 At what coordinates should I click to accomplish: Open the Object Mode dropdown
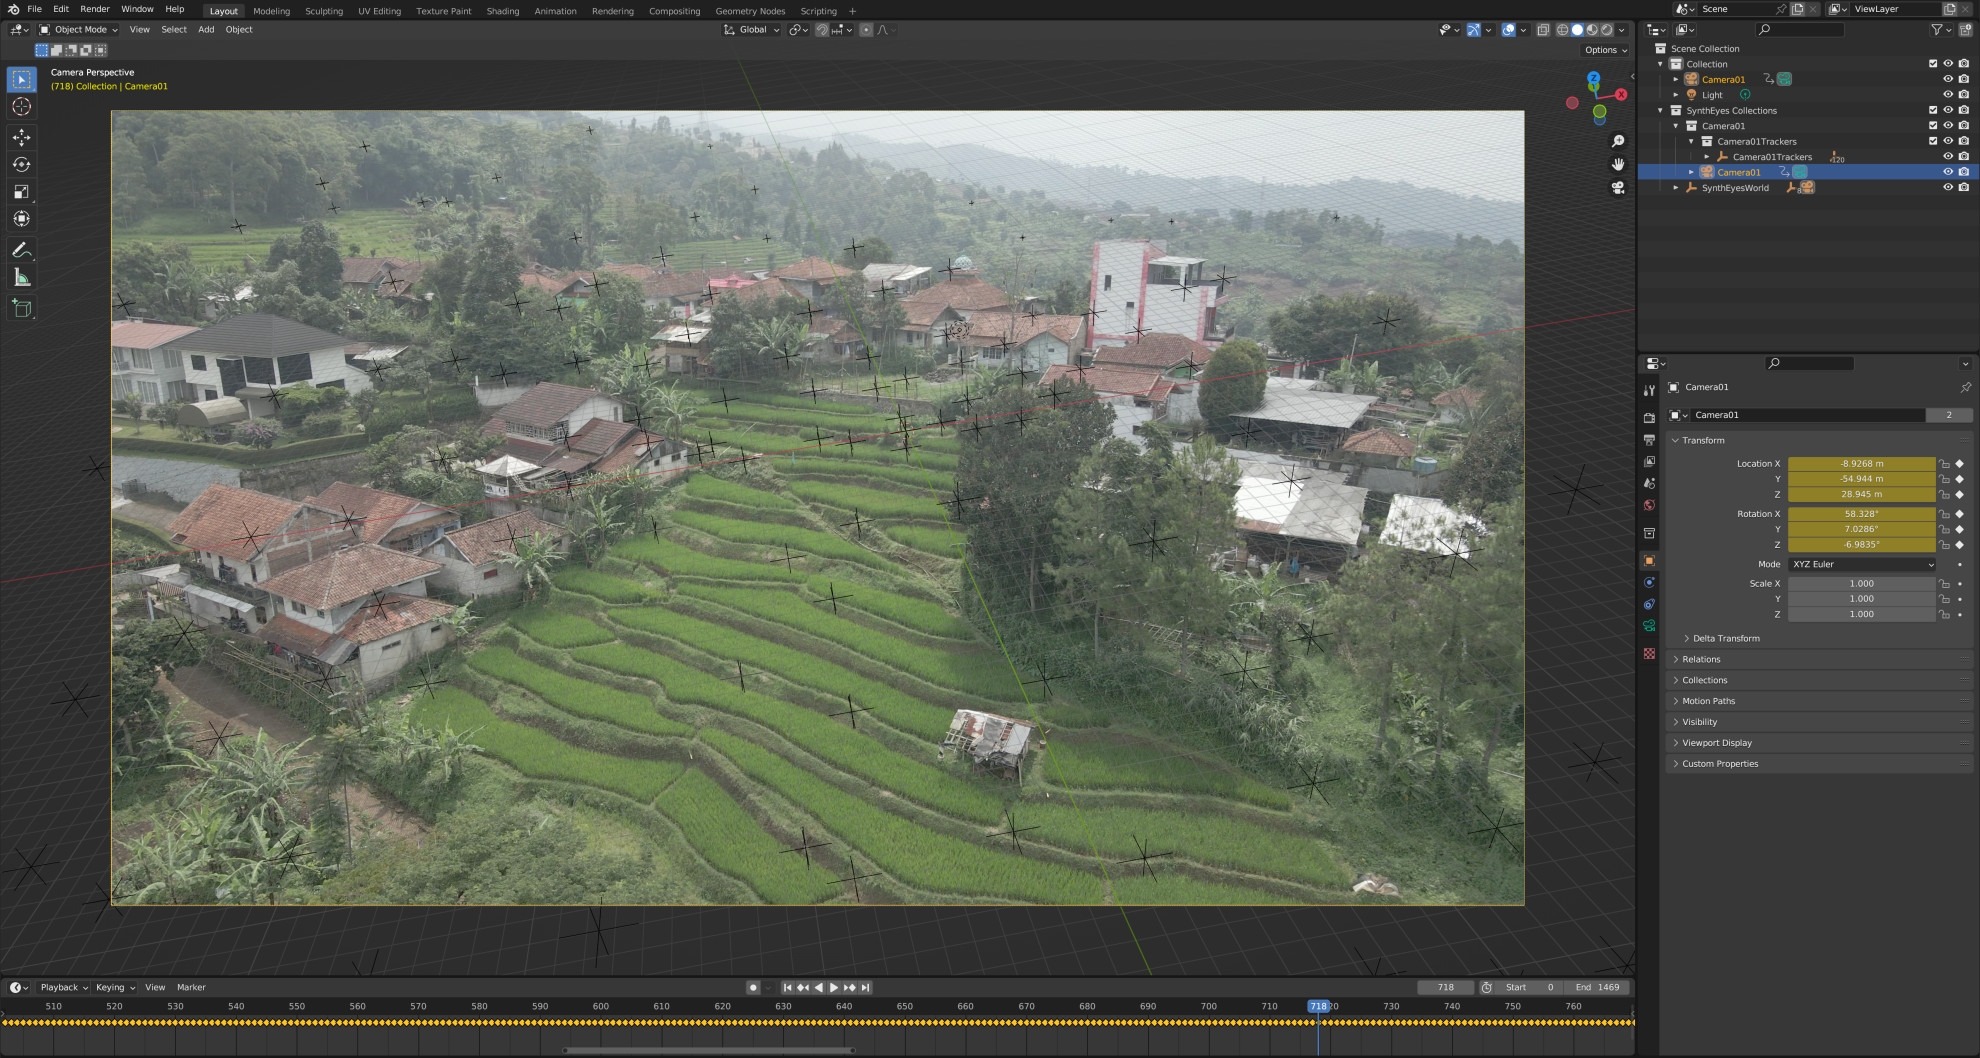tap(79, 30)
